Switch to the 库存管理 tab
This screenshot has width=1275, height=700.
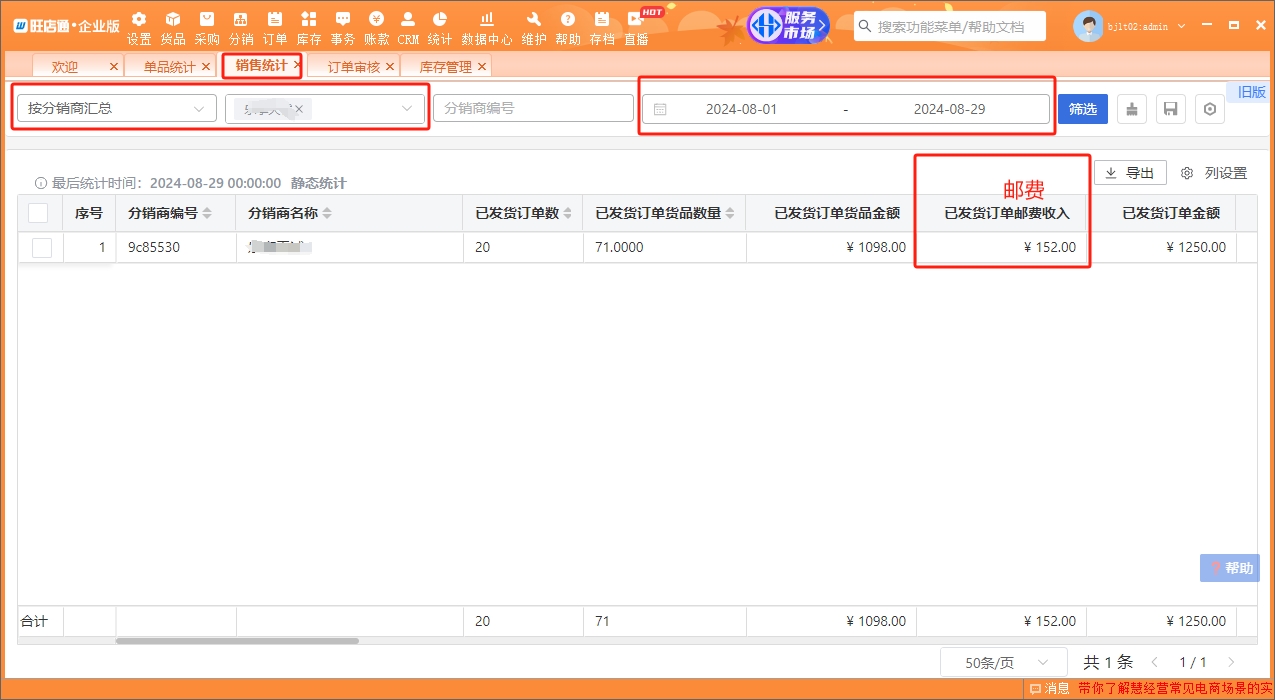coord(445,67)
